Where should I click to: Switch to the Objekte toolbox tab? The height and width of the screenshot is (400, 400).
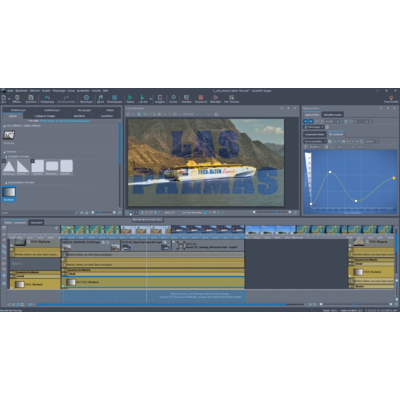(13, 116)
